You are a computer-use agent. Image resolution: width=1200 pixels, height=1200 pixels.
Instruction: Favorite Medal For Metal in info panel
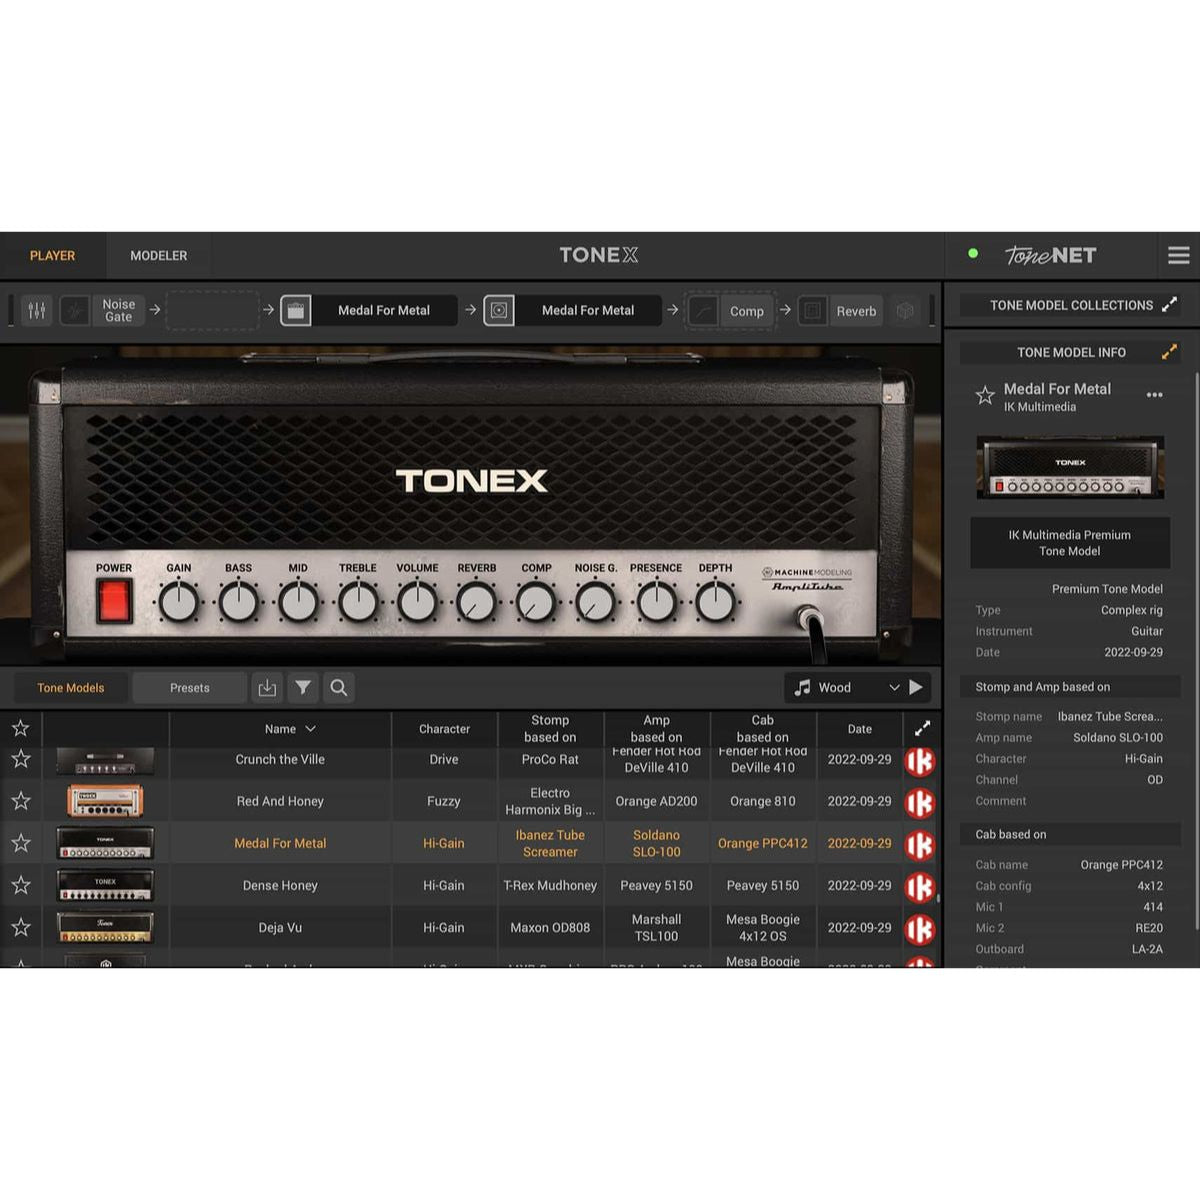coord(985,396)
